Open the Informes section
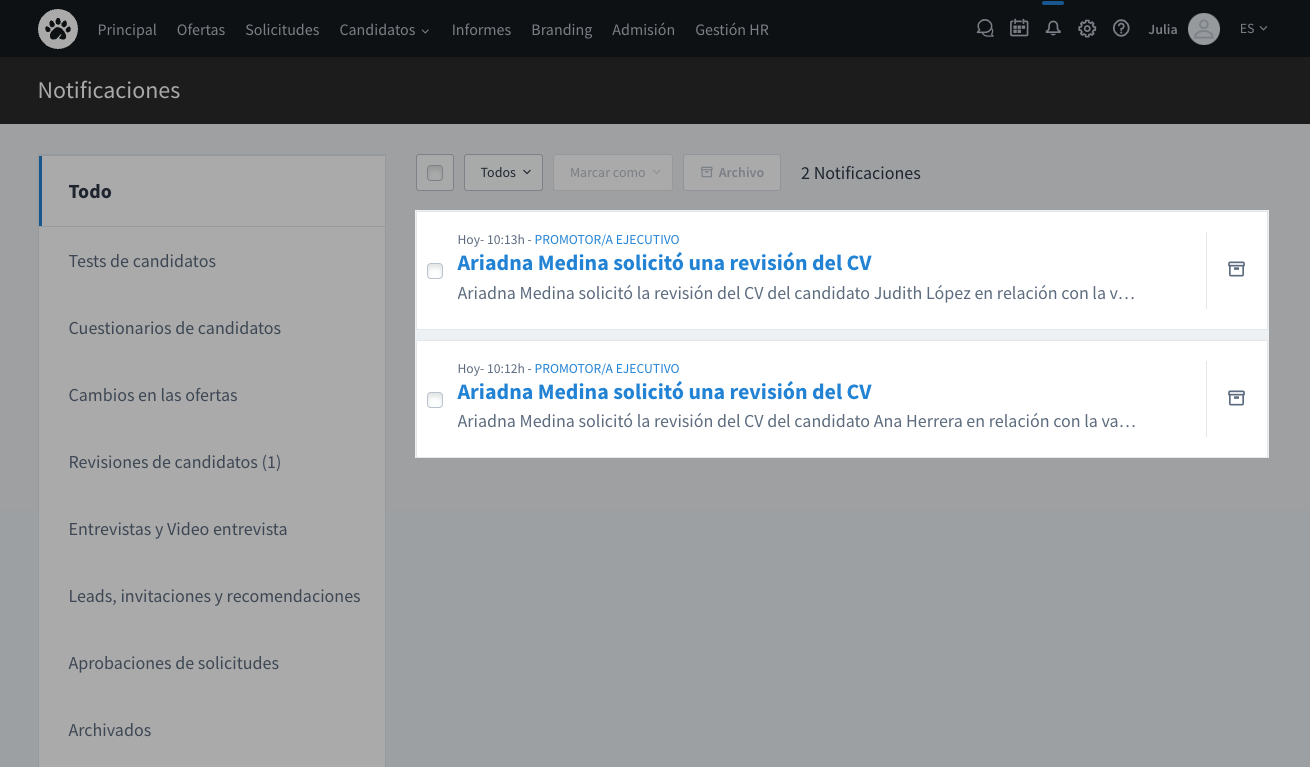The image size is (1310, 767). coord(481,29)
